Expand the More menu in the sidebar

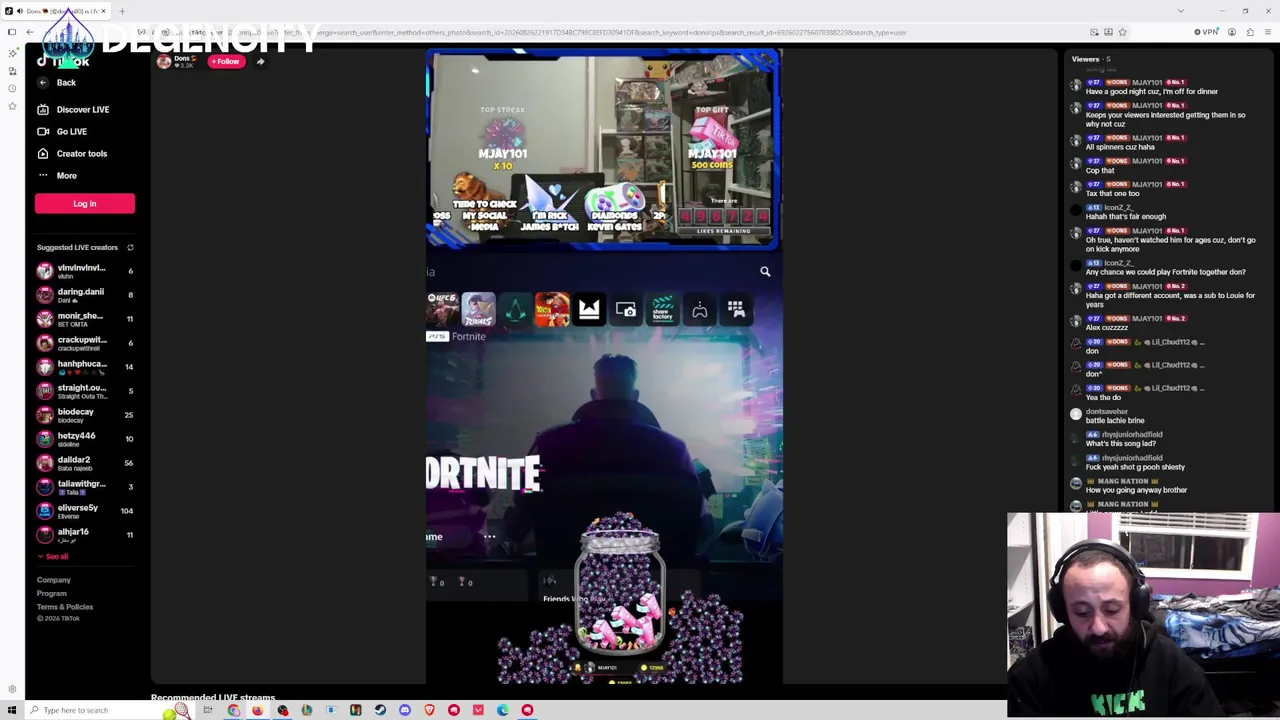pyautogui.click(x=57, y=176)
